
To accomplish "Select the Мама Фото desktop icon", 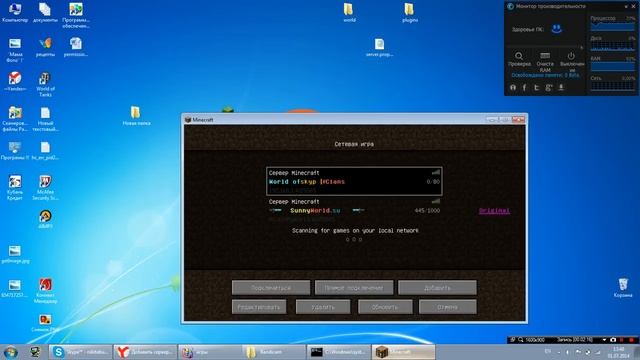I will [x=15, y=50].
